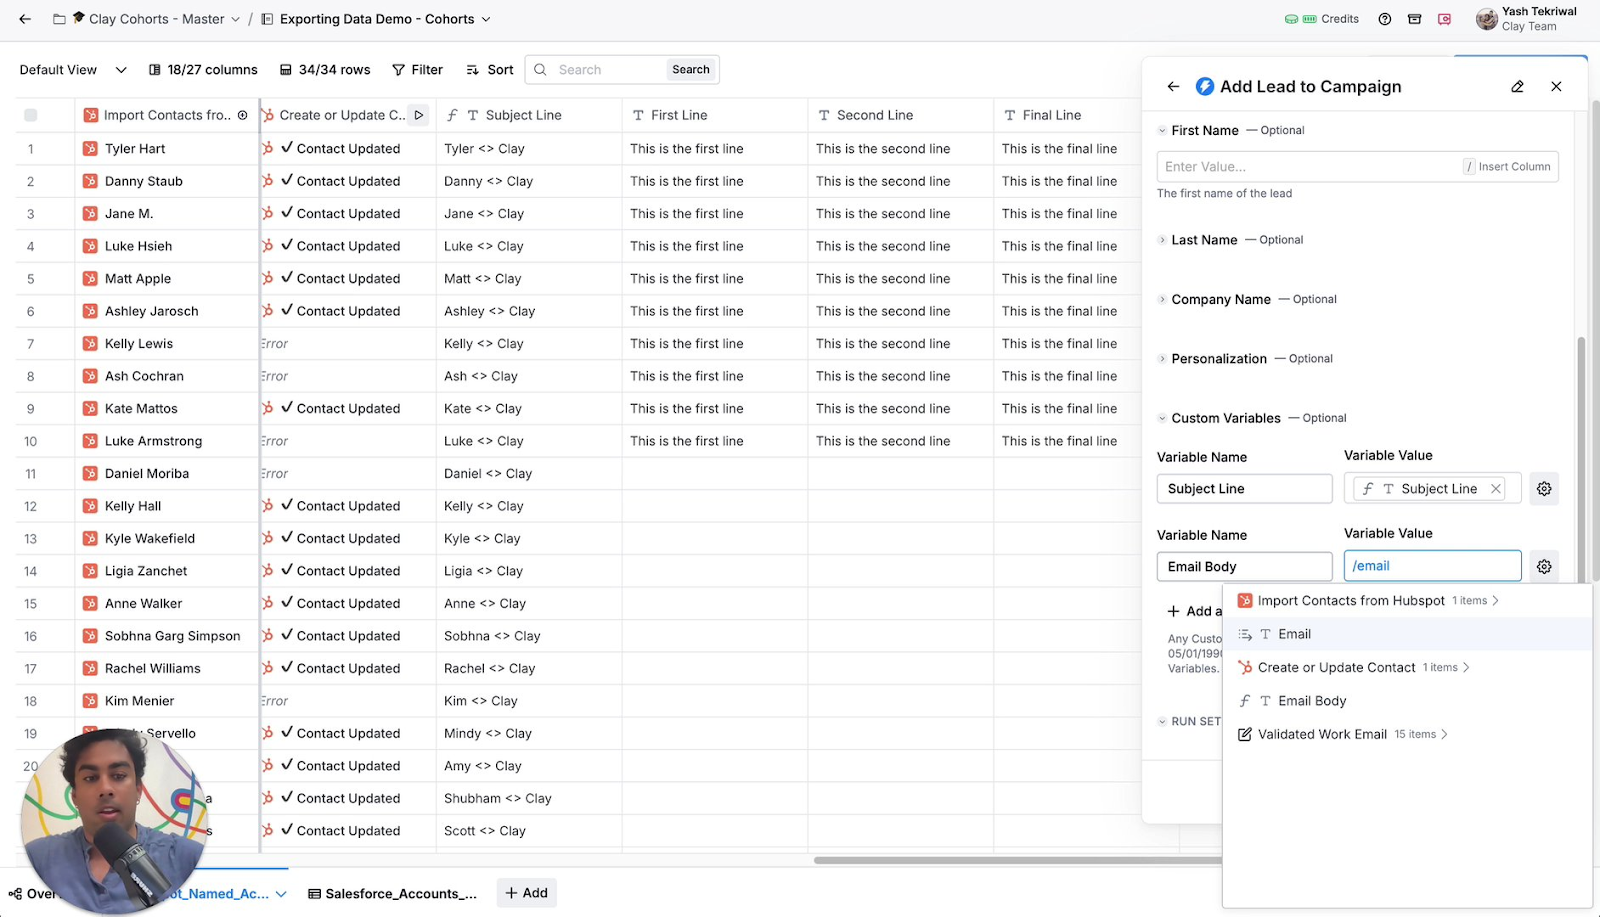Expand the Personalization section
This screenshot has height=917, width=1600.
point(1162,359)
